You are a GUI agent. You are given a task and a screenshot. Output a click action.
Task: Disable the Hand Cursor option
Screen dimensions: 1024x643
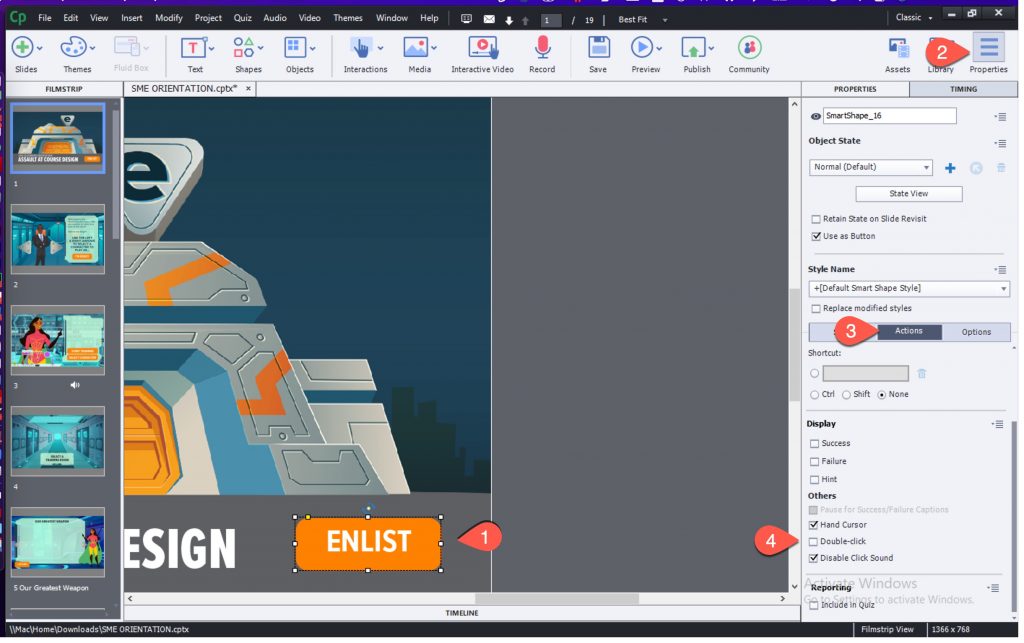coord(815,525)
